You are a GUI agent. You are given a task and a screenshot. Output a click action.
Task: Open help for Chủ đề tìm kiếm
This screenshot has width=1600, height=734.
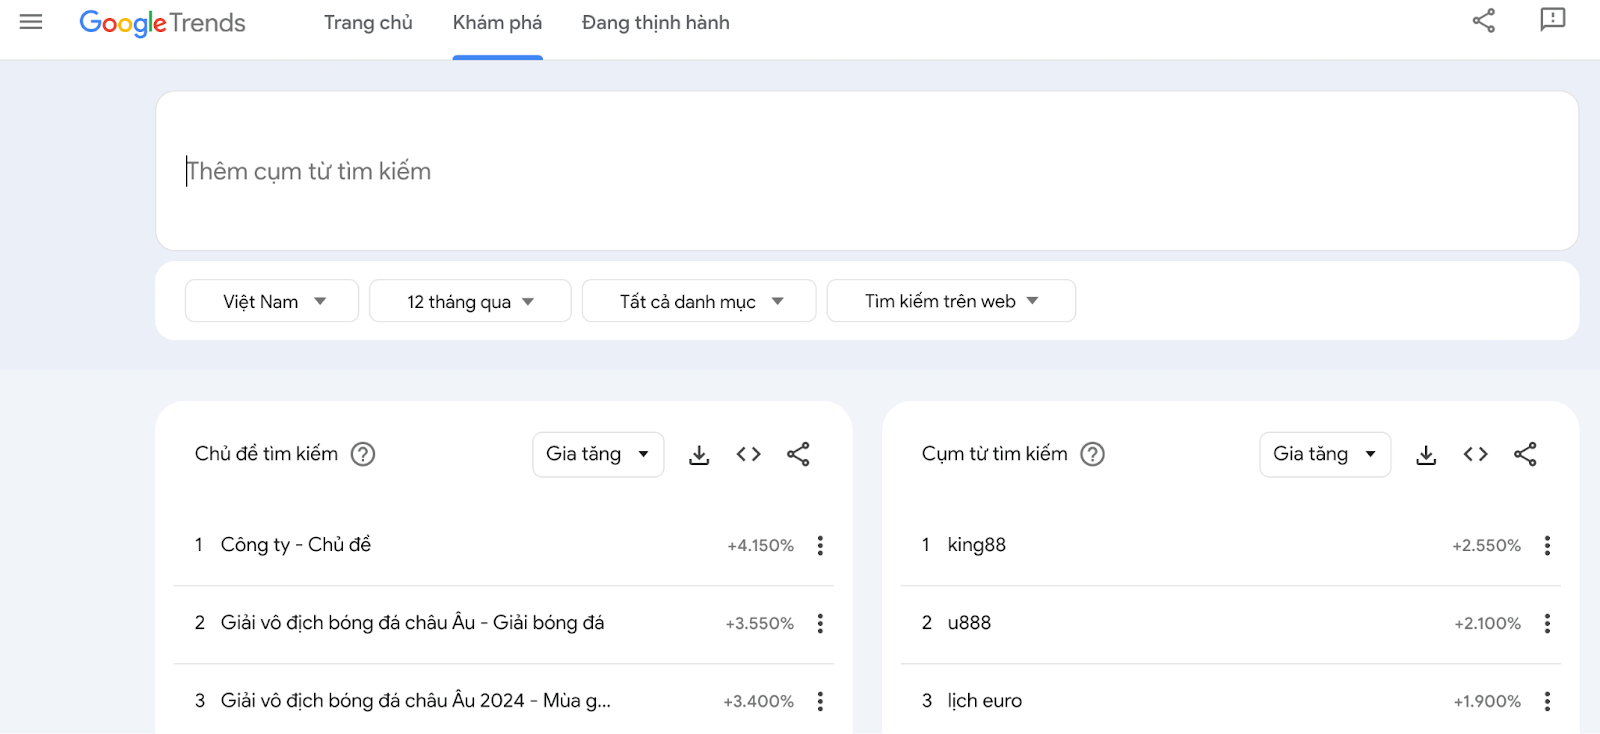(363, 454)
